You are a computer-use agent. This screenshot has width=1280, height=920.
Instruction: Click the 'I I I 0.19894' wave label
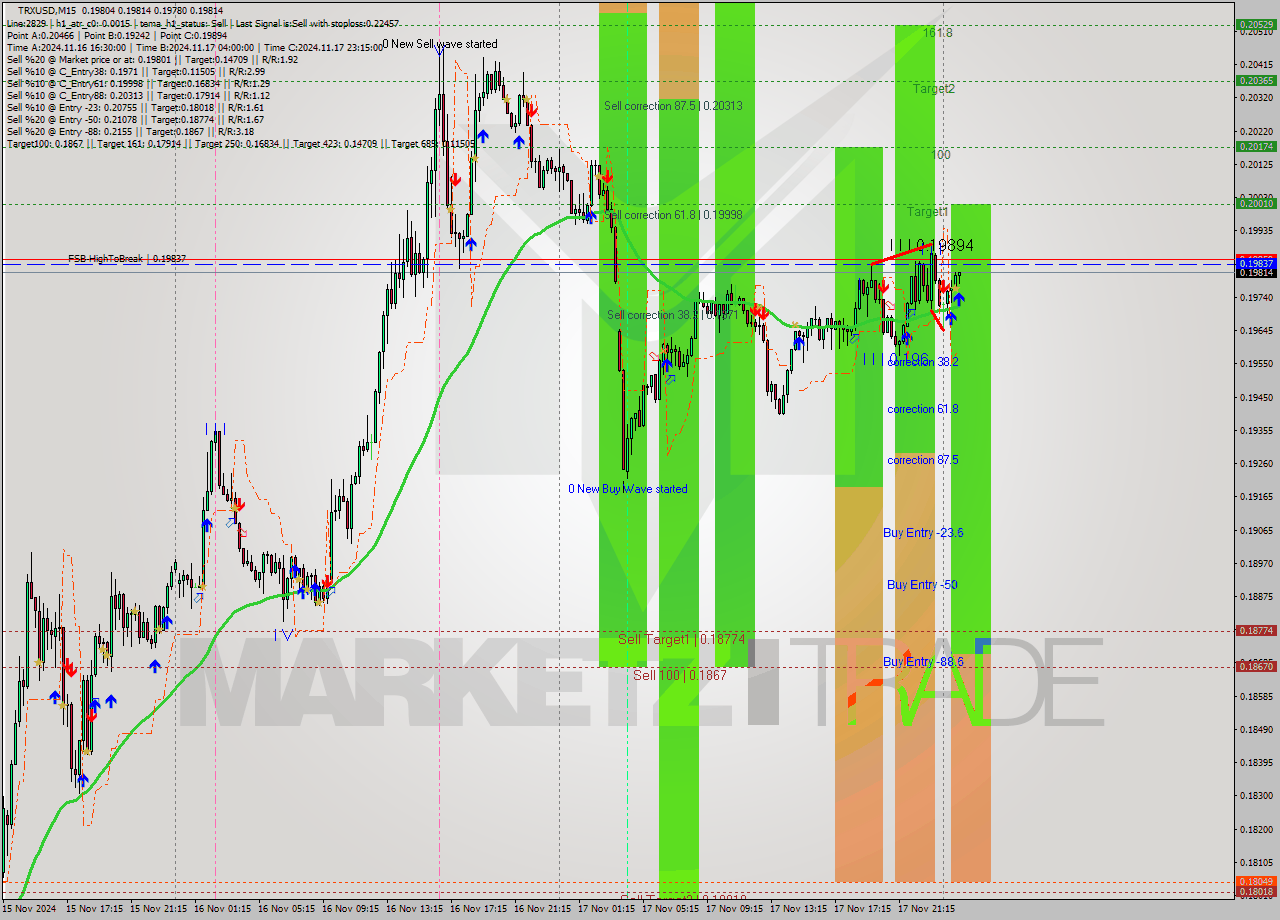[x=932, y=244]
